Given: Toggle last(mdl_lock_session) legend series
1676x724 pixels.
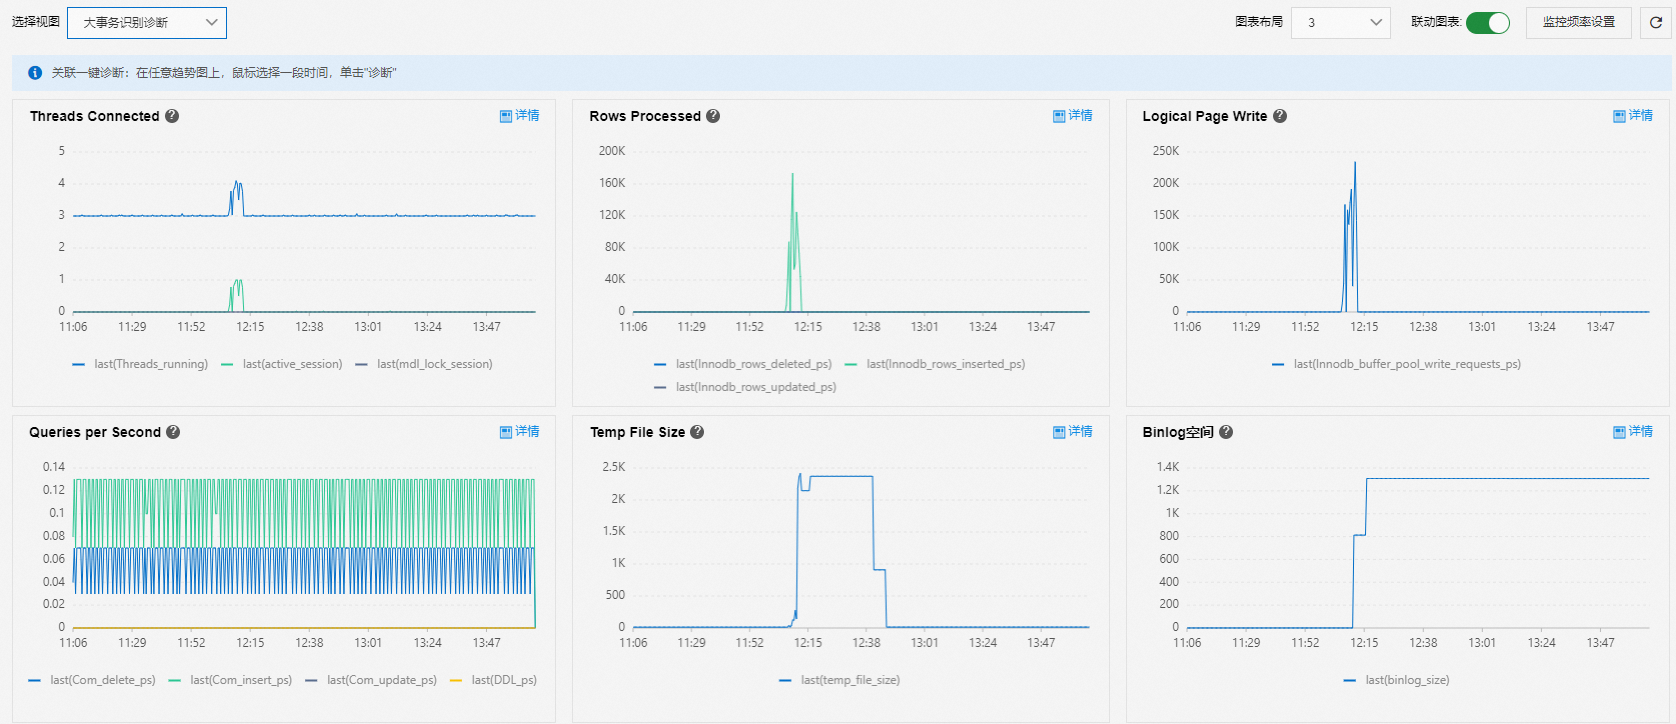Looking at the screenshot, I should click(424, 364).
